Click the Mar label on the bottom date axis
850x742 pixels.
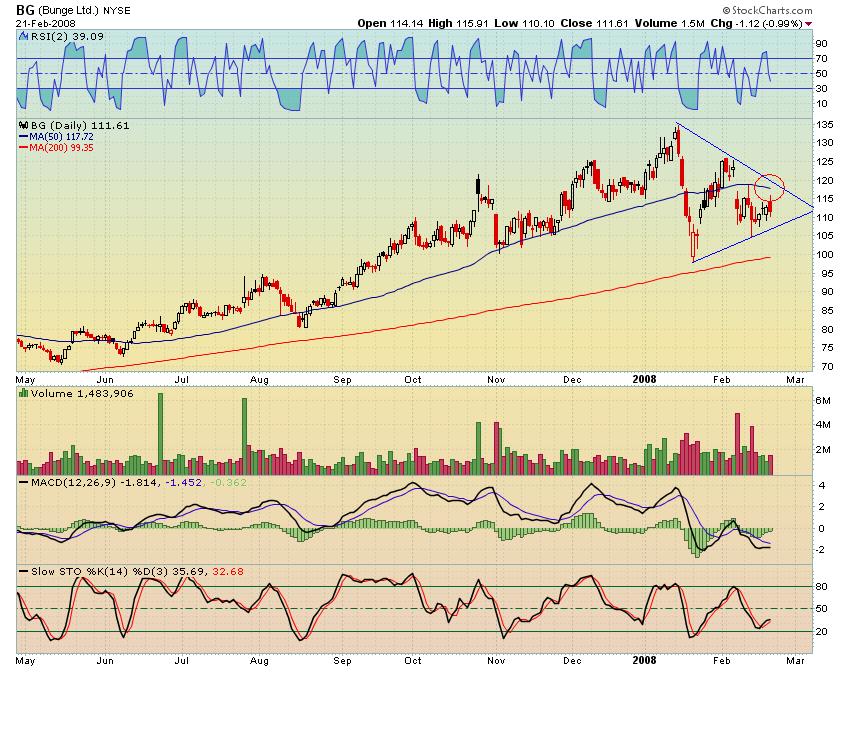click(795, 661)
